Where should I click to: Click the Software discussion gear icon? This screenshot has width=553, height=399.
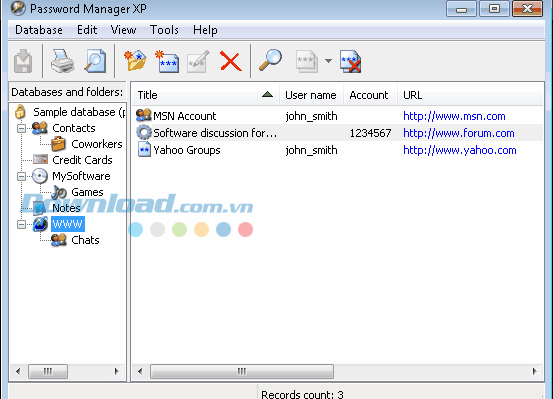[144, 133]
